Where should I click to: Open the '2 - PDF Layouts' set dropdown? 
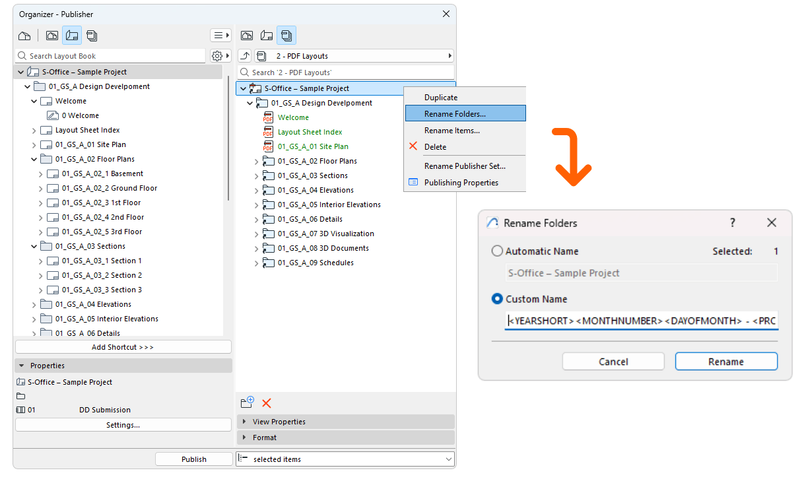[x=354, y=56]
